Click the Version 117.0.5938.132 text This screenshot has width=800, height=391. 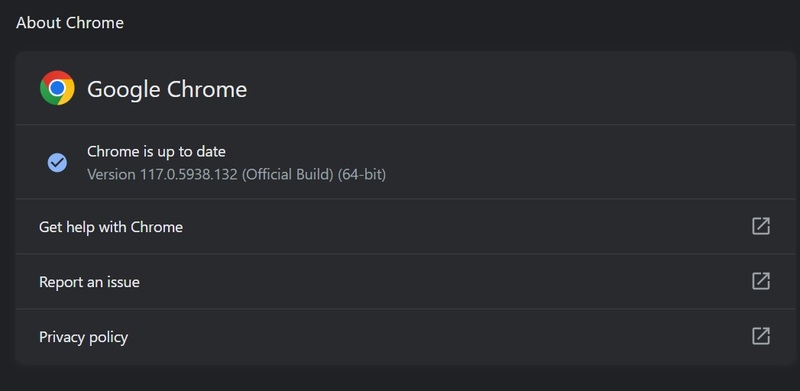162,175
